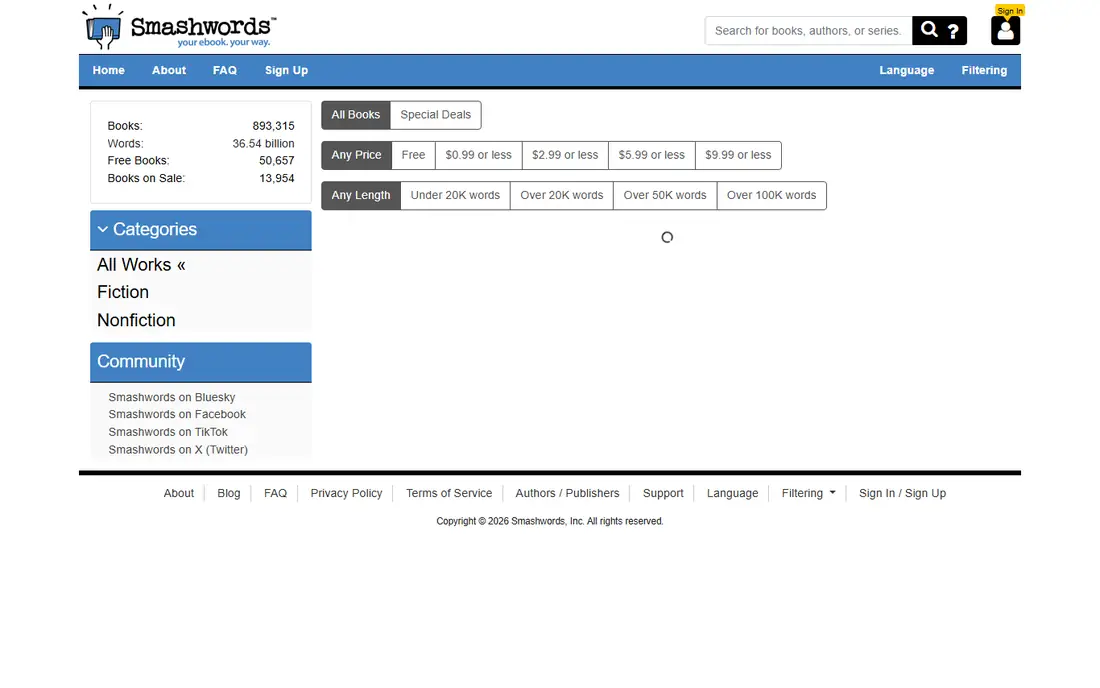
Task: Open the Language menu in navigation bar
Action: pos(906,70)
